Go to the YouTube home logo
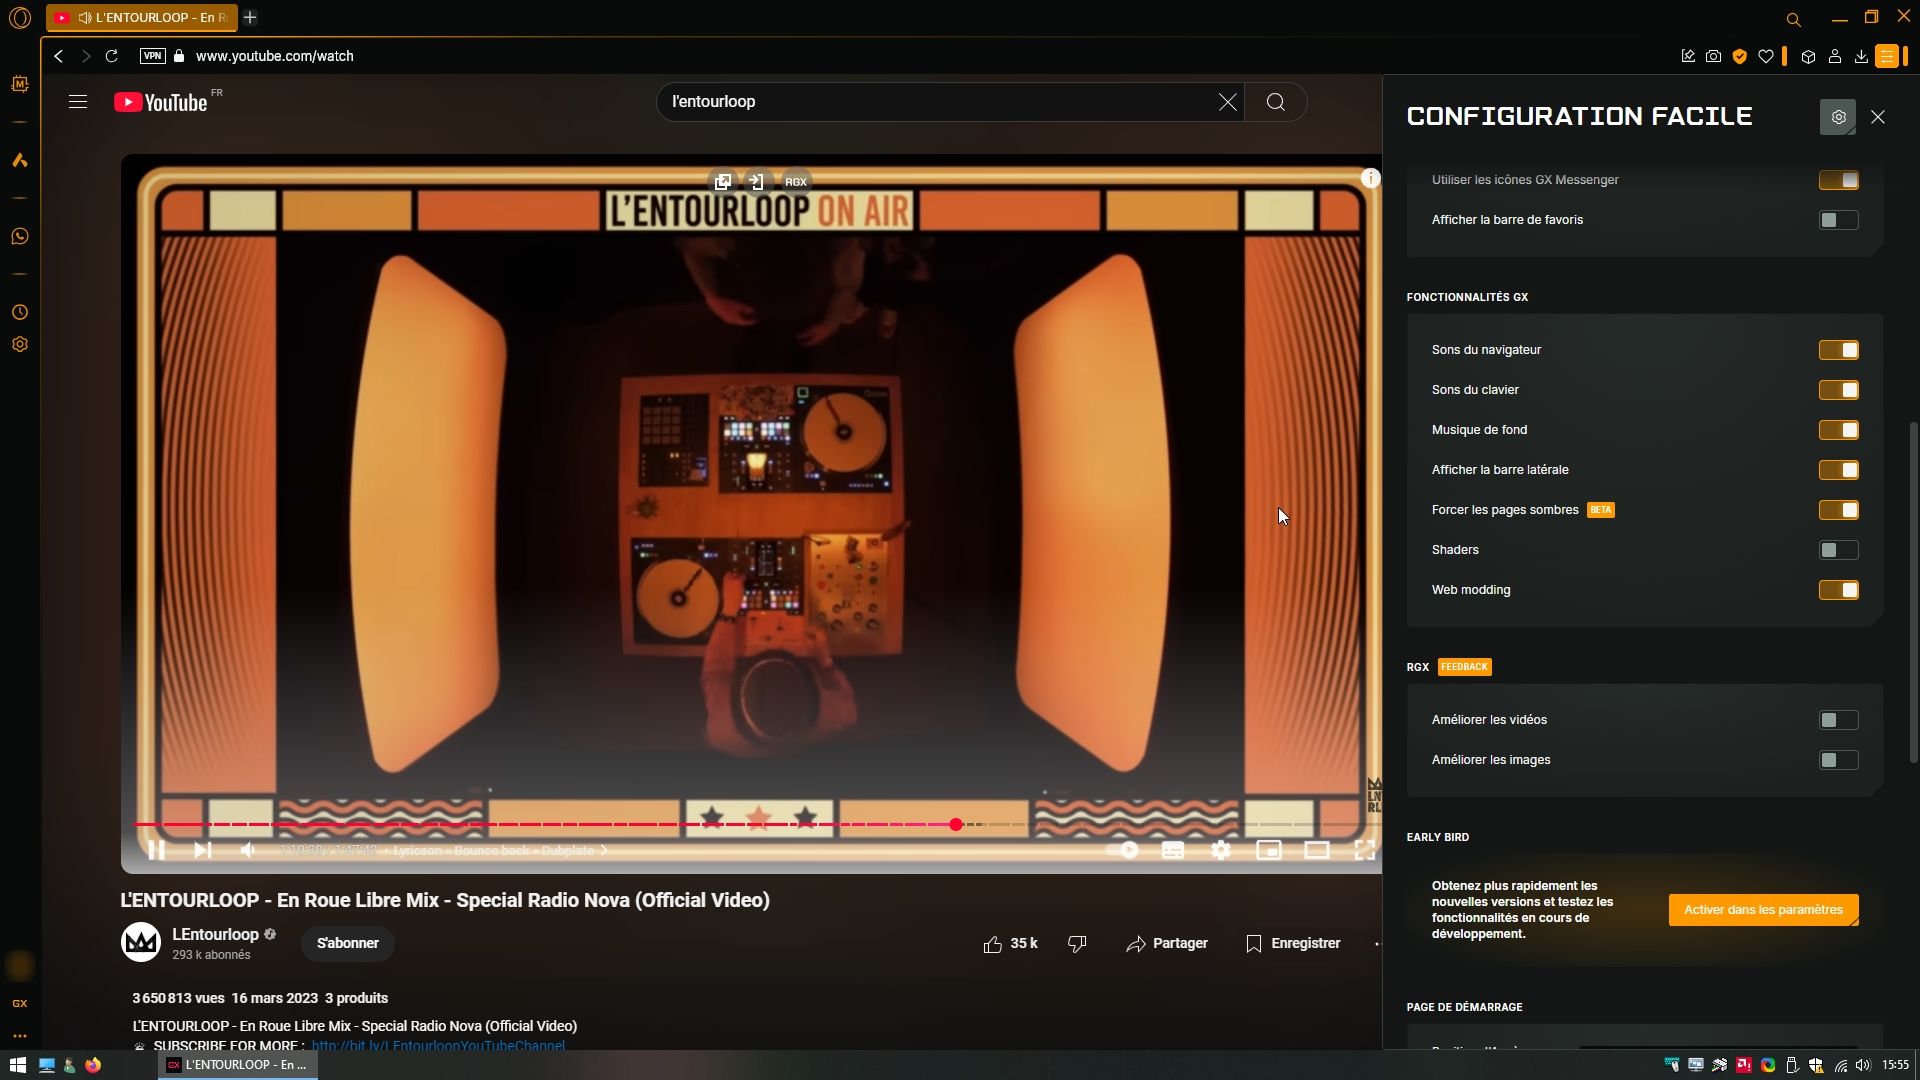This screenshot has width=1920, height=1080. (x=161, y=102)
